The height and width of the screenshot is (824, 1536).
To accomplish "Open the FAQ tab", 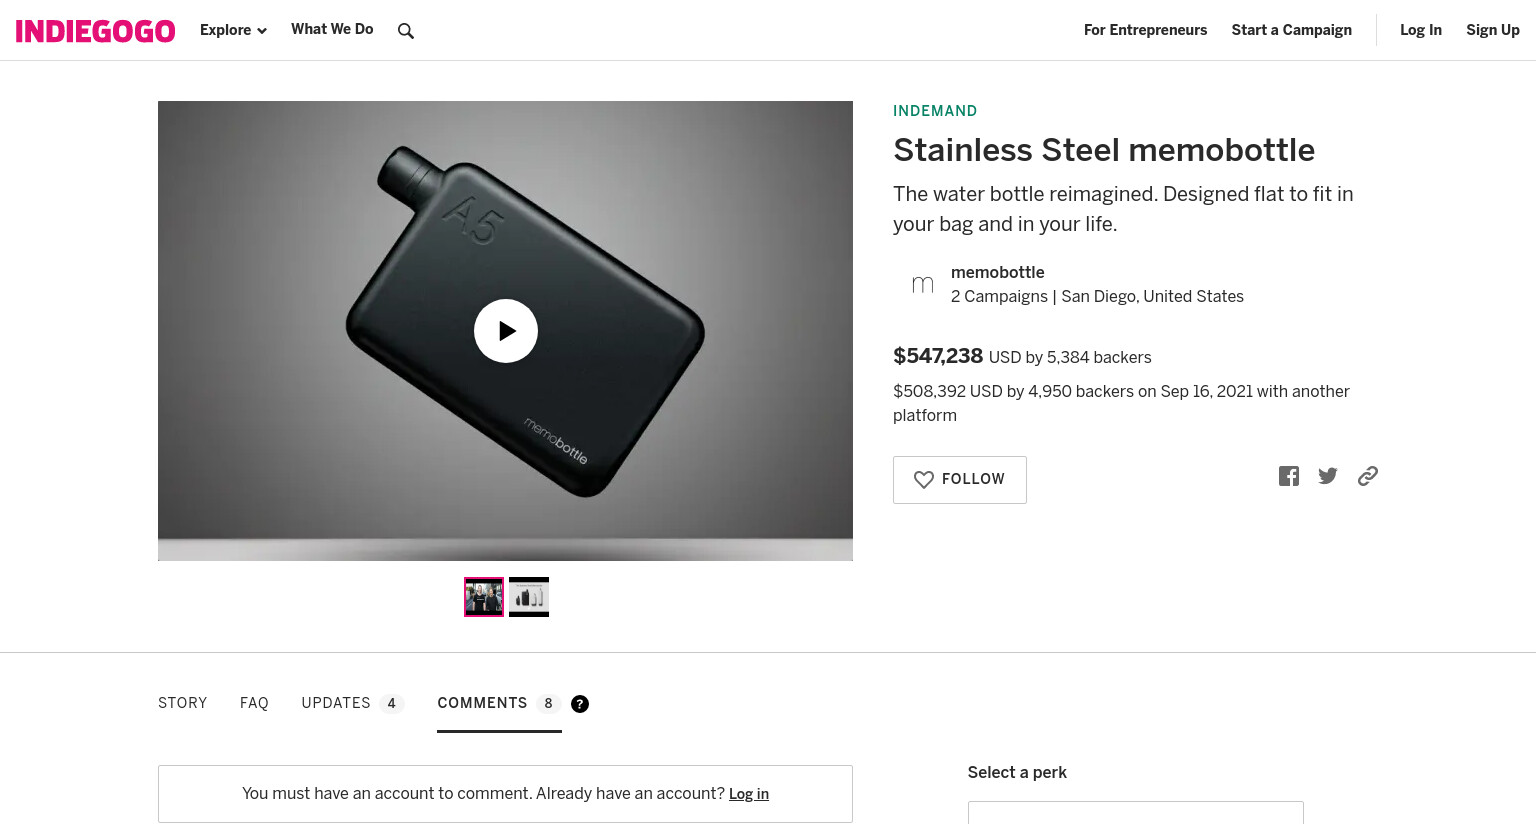I will pyautogui.click(x=254, y=703).
